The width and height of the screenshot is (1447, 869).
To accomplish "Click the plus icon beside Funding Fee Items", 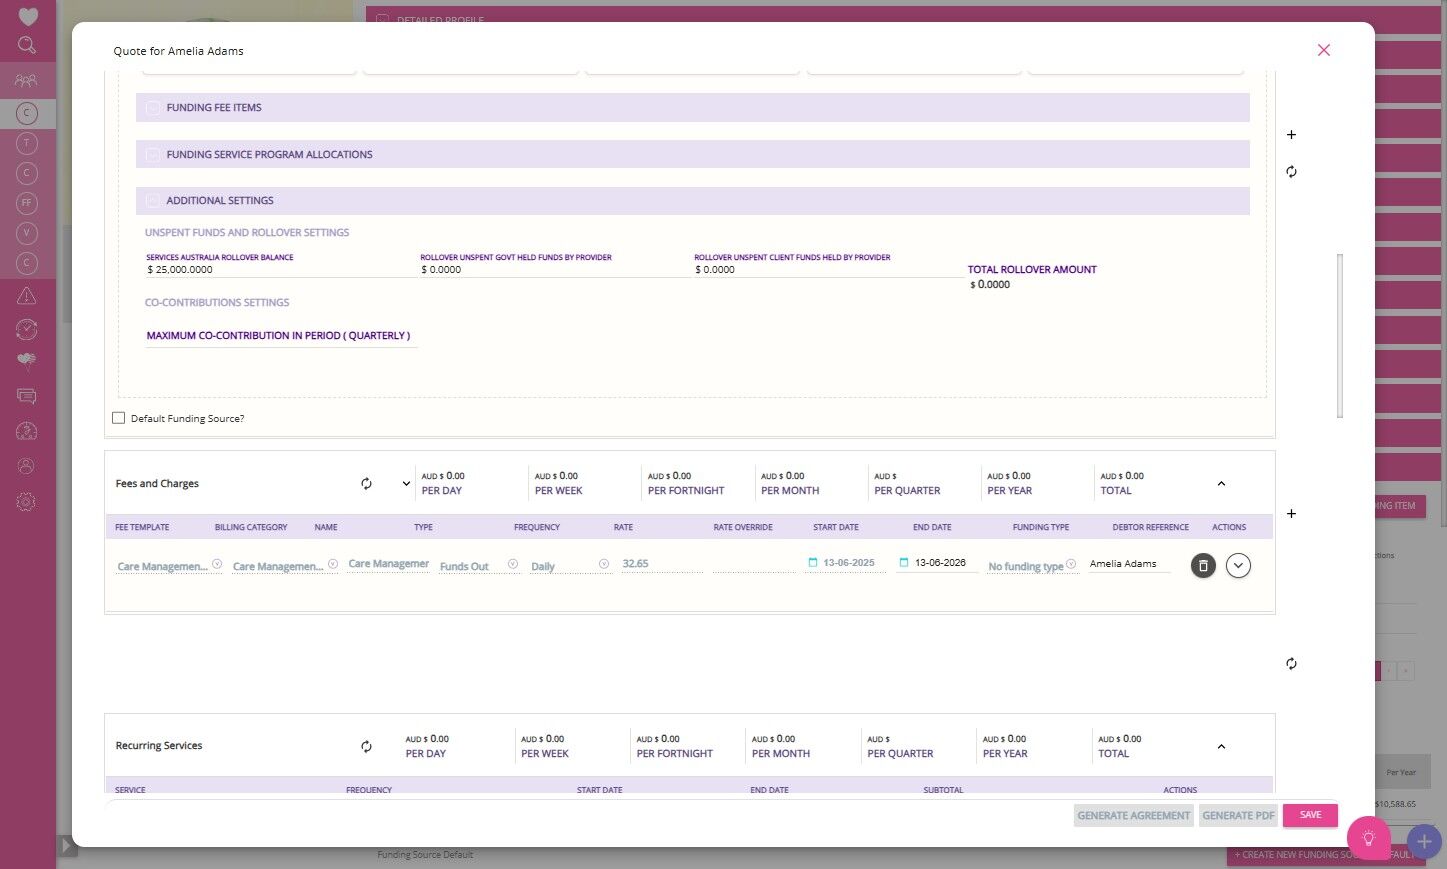I will [1291, 134].
